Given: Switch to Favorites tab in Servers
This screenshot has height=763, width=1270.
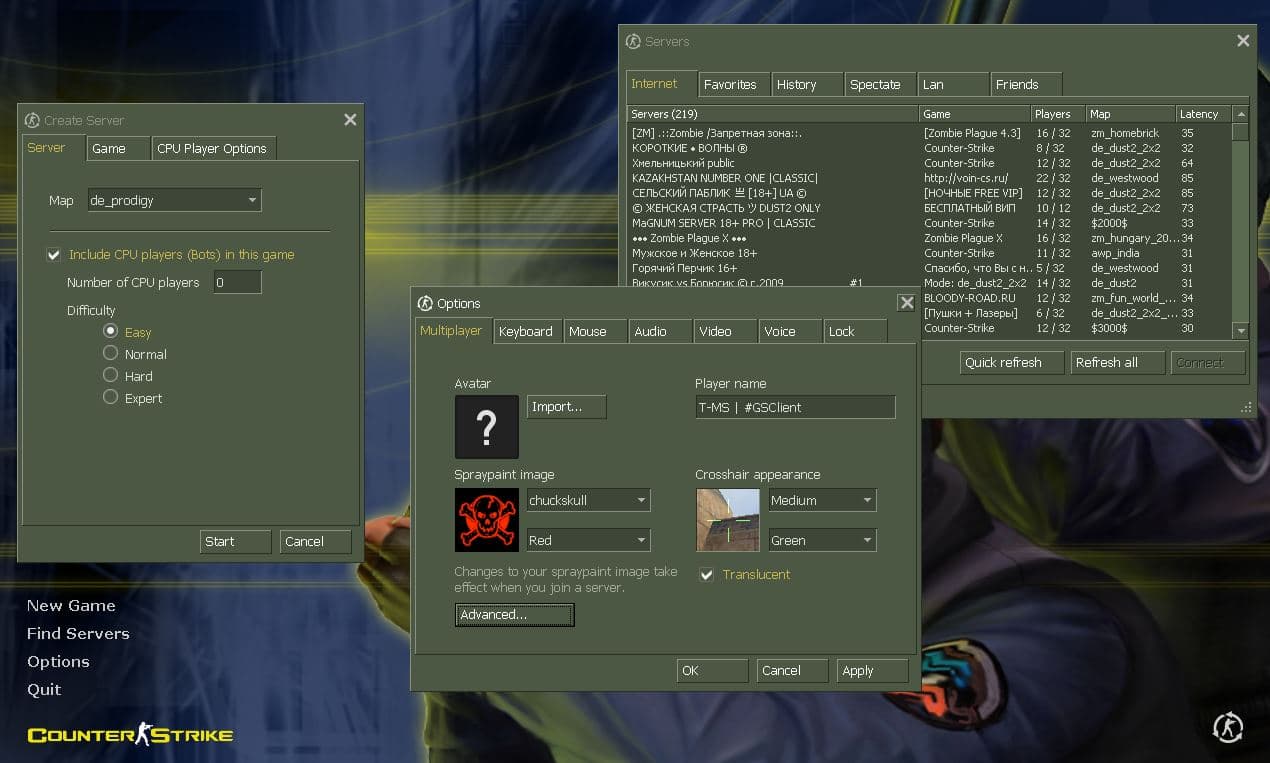Looking at the screenshot, I should (735, 84).
